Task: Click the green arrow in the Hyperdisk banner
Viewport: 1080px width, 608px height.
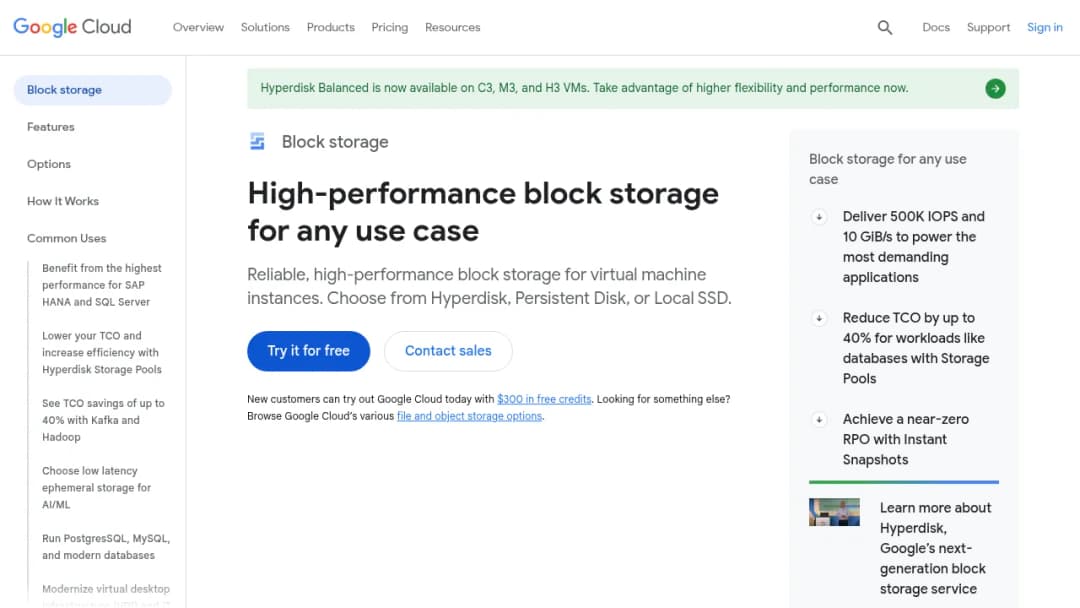Action: tap(995, 88)
